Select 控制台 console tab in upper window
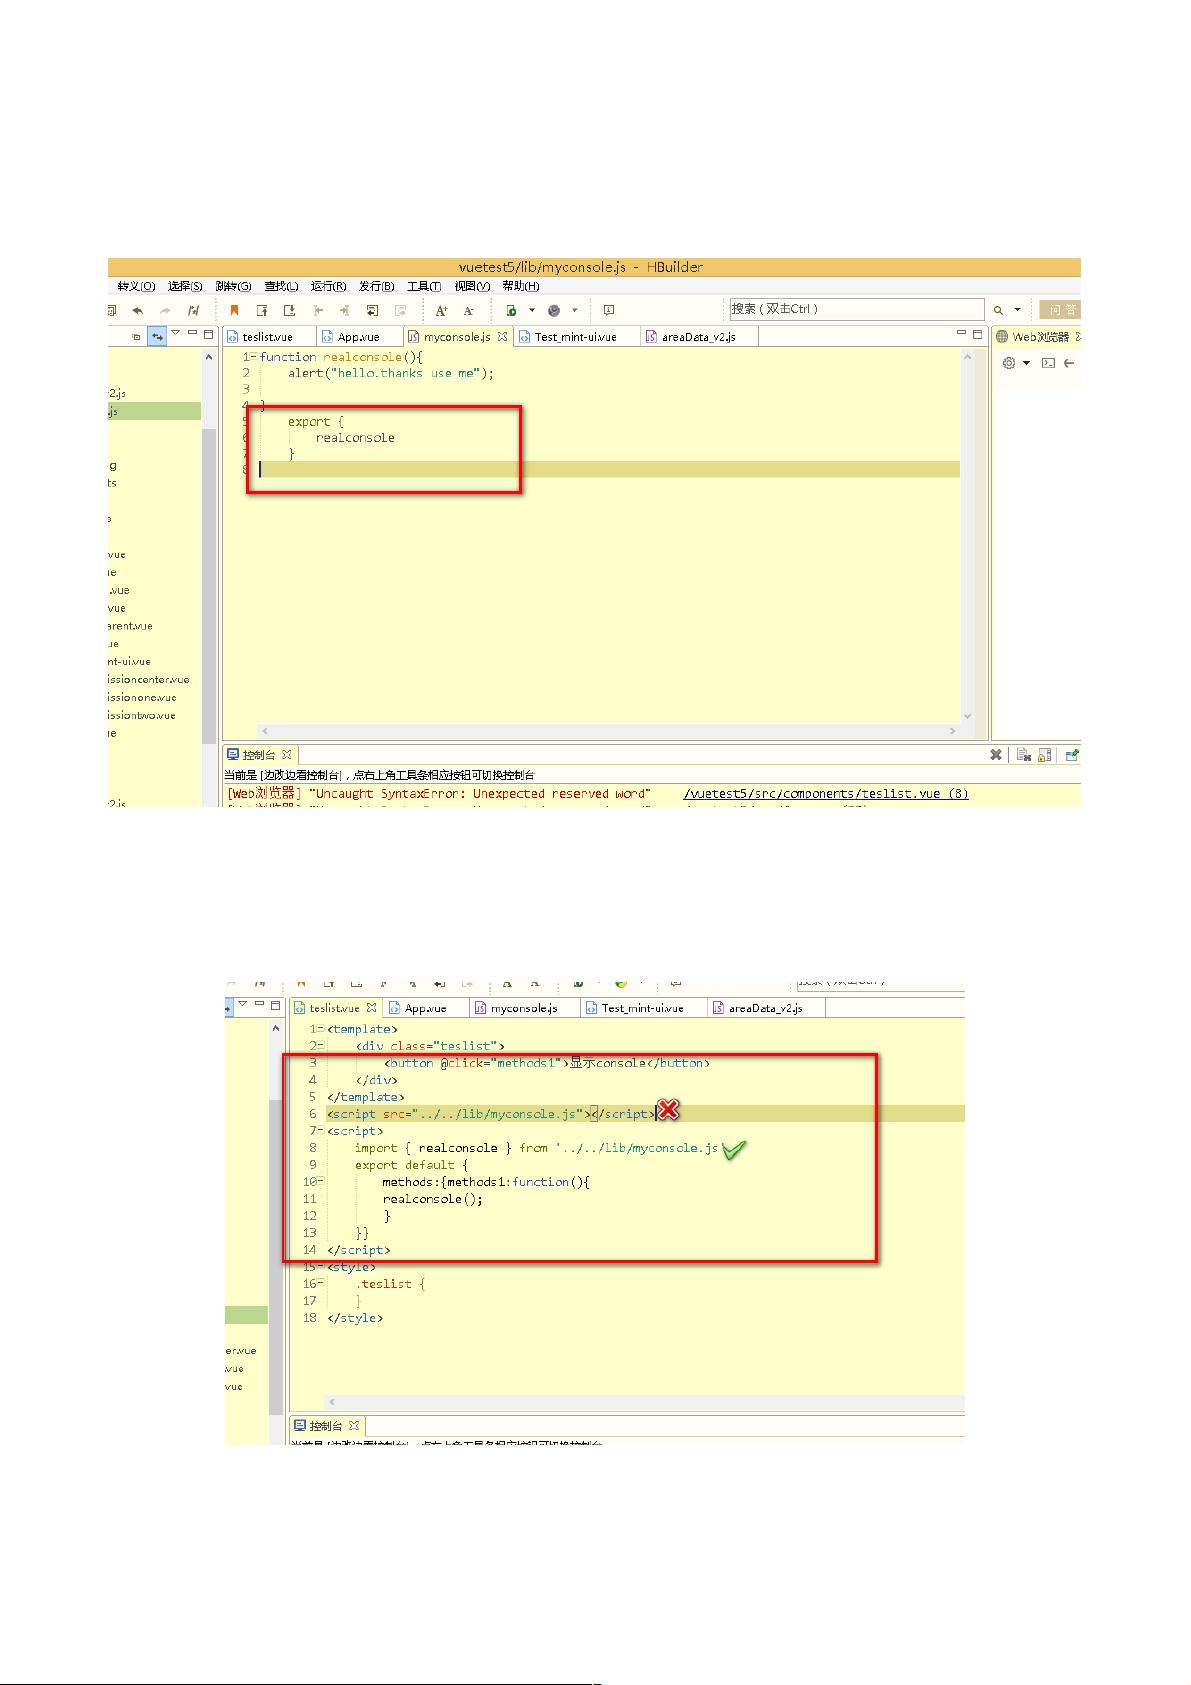 pyautogui.click(x=258, y=755)
